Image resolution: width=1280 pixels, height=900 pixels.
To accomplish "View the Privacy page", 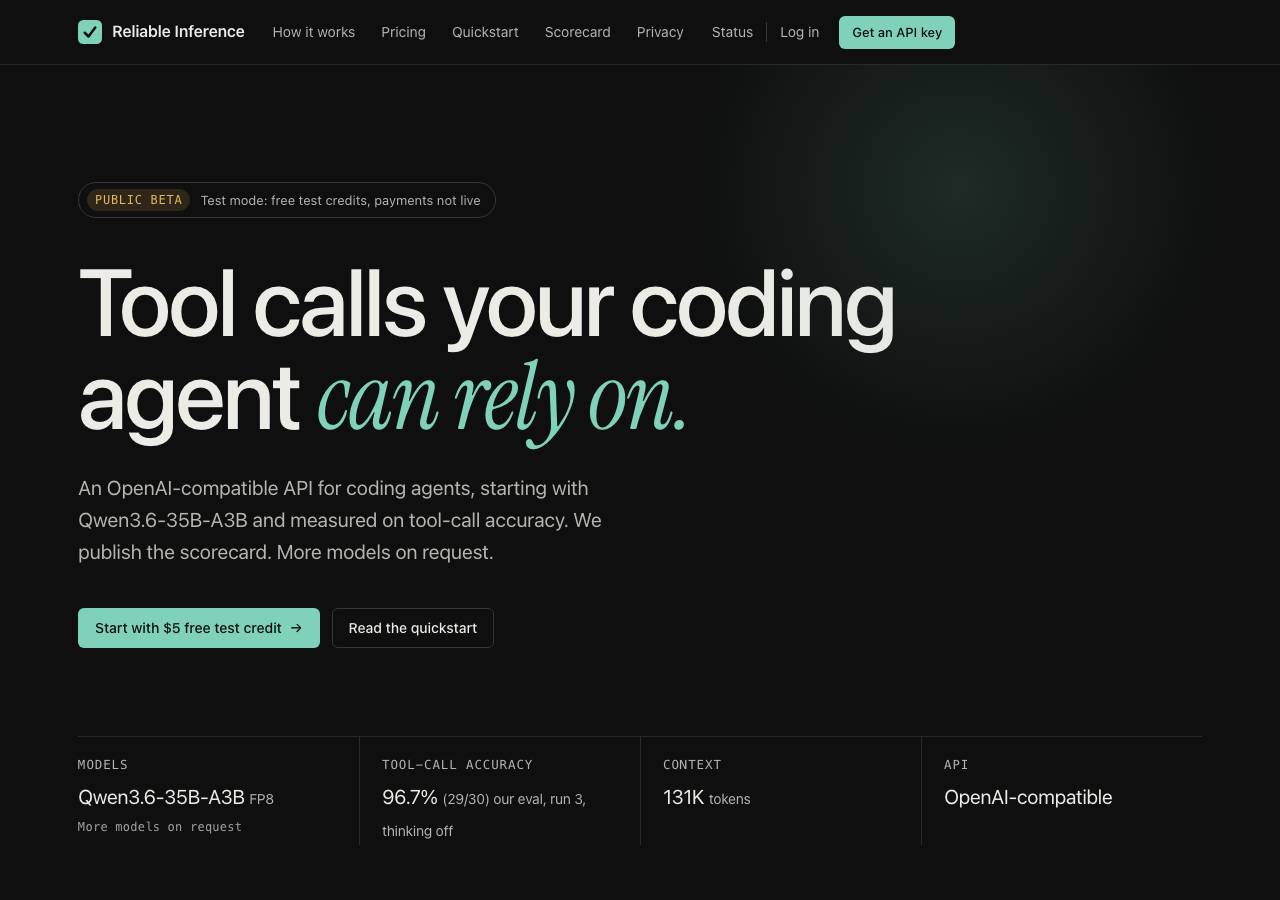I will pos(660,32).
